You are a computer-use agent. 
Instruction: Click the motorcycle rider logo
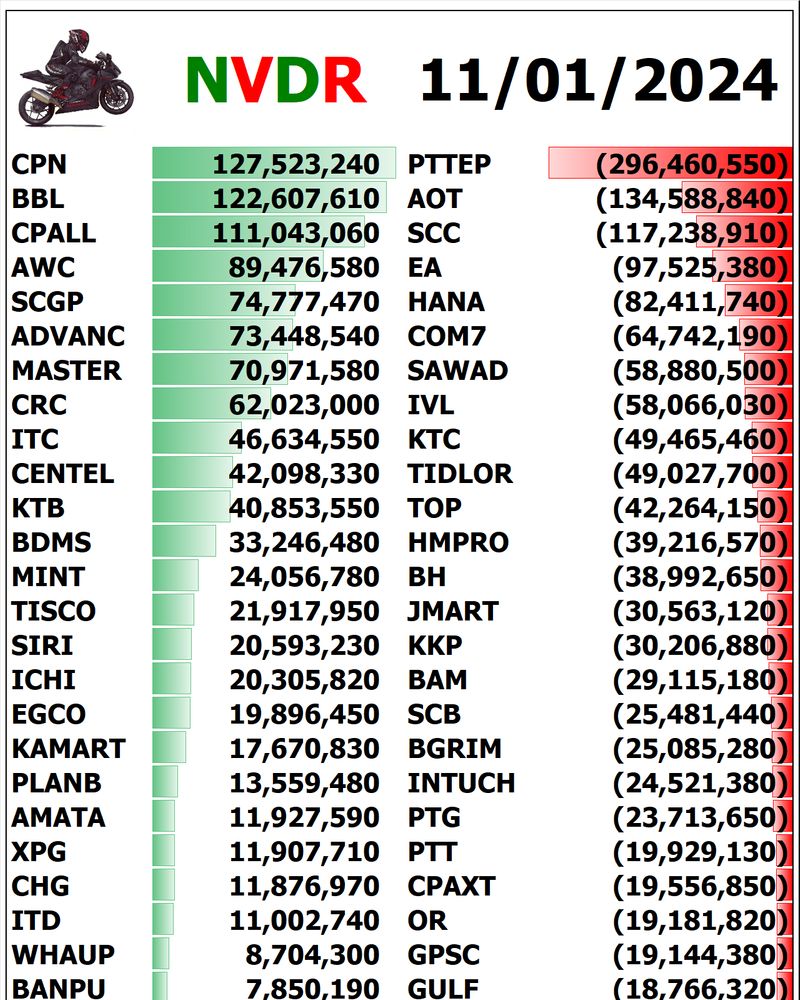pyautogui.click(x=75, y=78)
